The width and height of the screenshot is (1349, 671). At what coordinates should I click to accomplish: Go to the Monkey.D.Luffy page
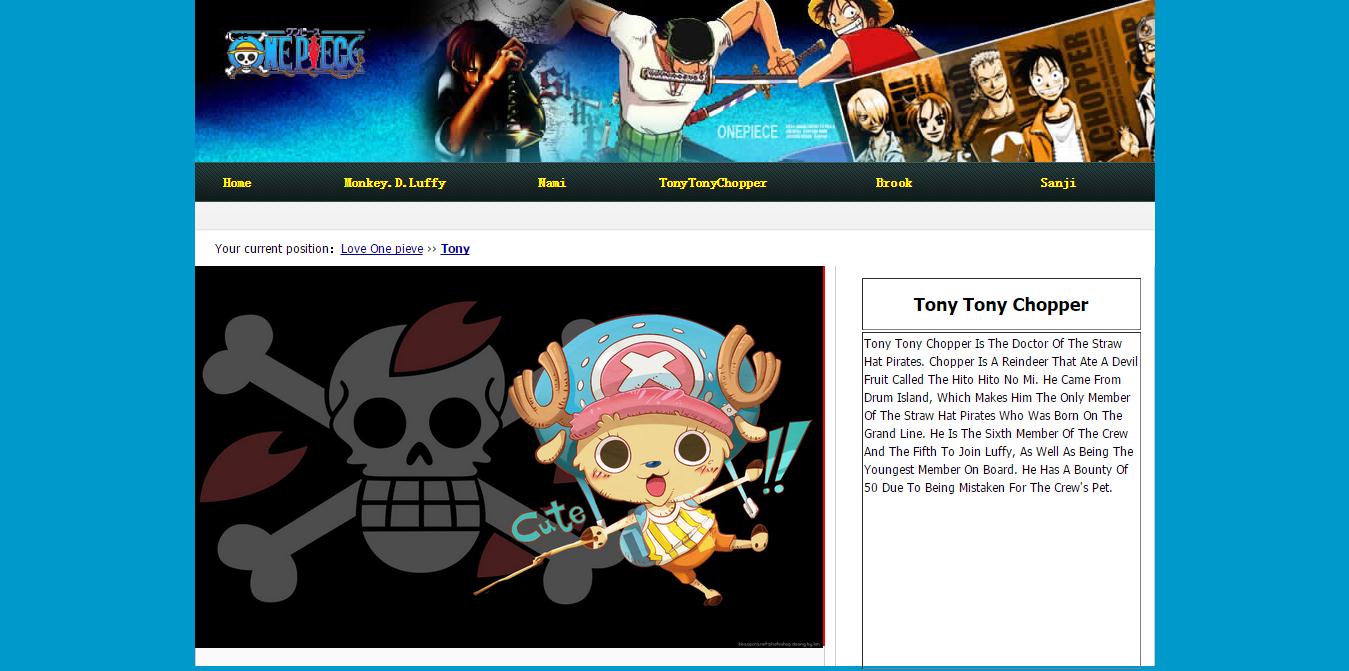click(x=394, y=183)
